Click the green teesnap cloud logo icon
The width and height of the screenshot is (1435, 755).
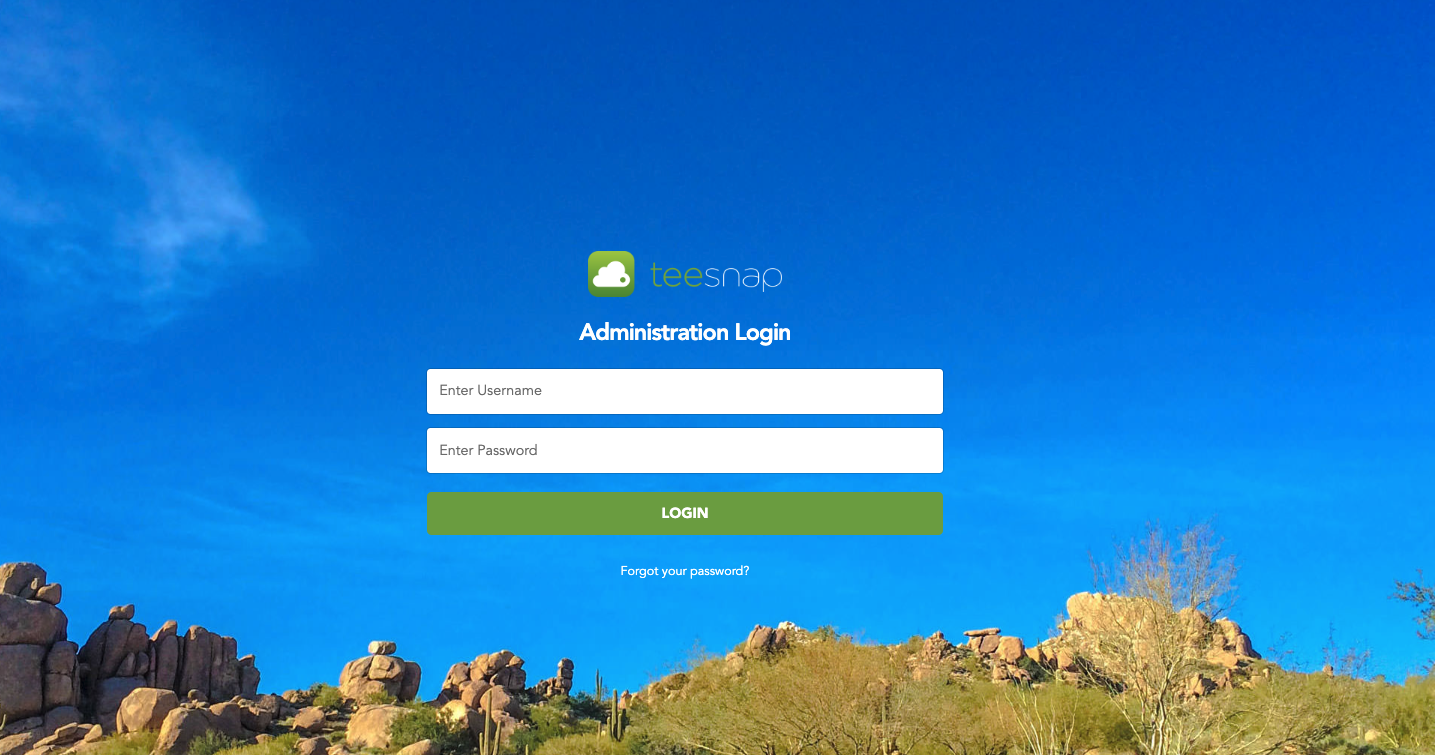tap(611, 274)
